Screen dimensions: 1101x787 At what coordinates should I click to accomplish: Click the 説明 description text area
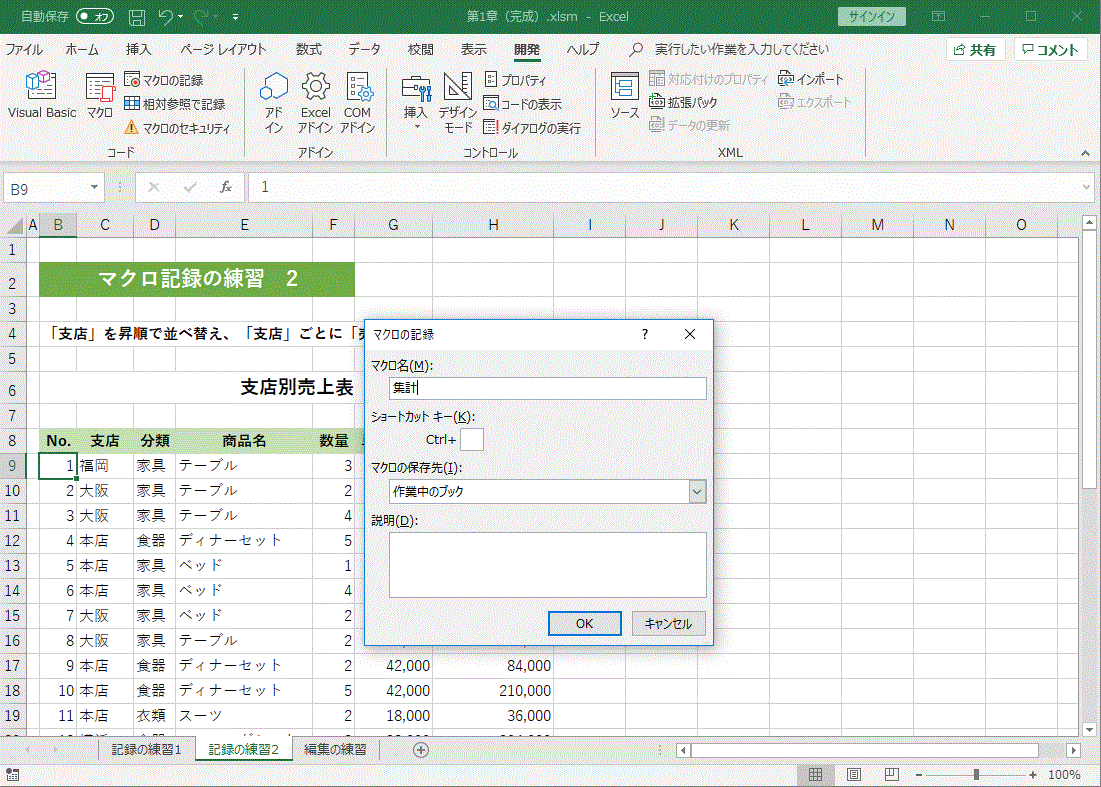[x=548, y=565]
